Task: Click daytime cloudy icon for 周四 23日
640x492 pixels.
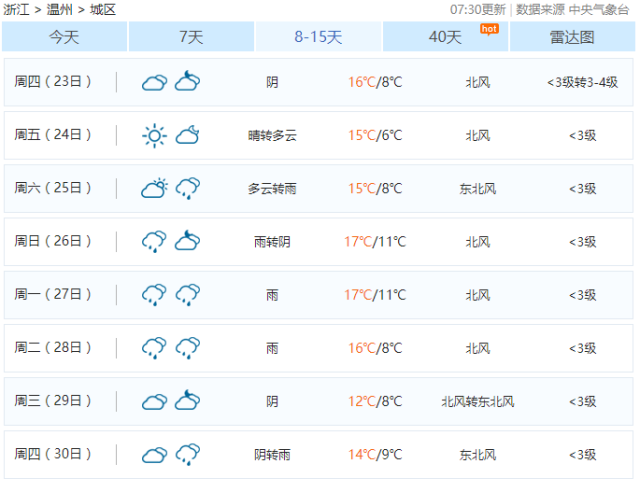Action: 154,82
